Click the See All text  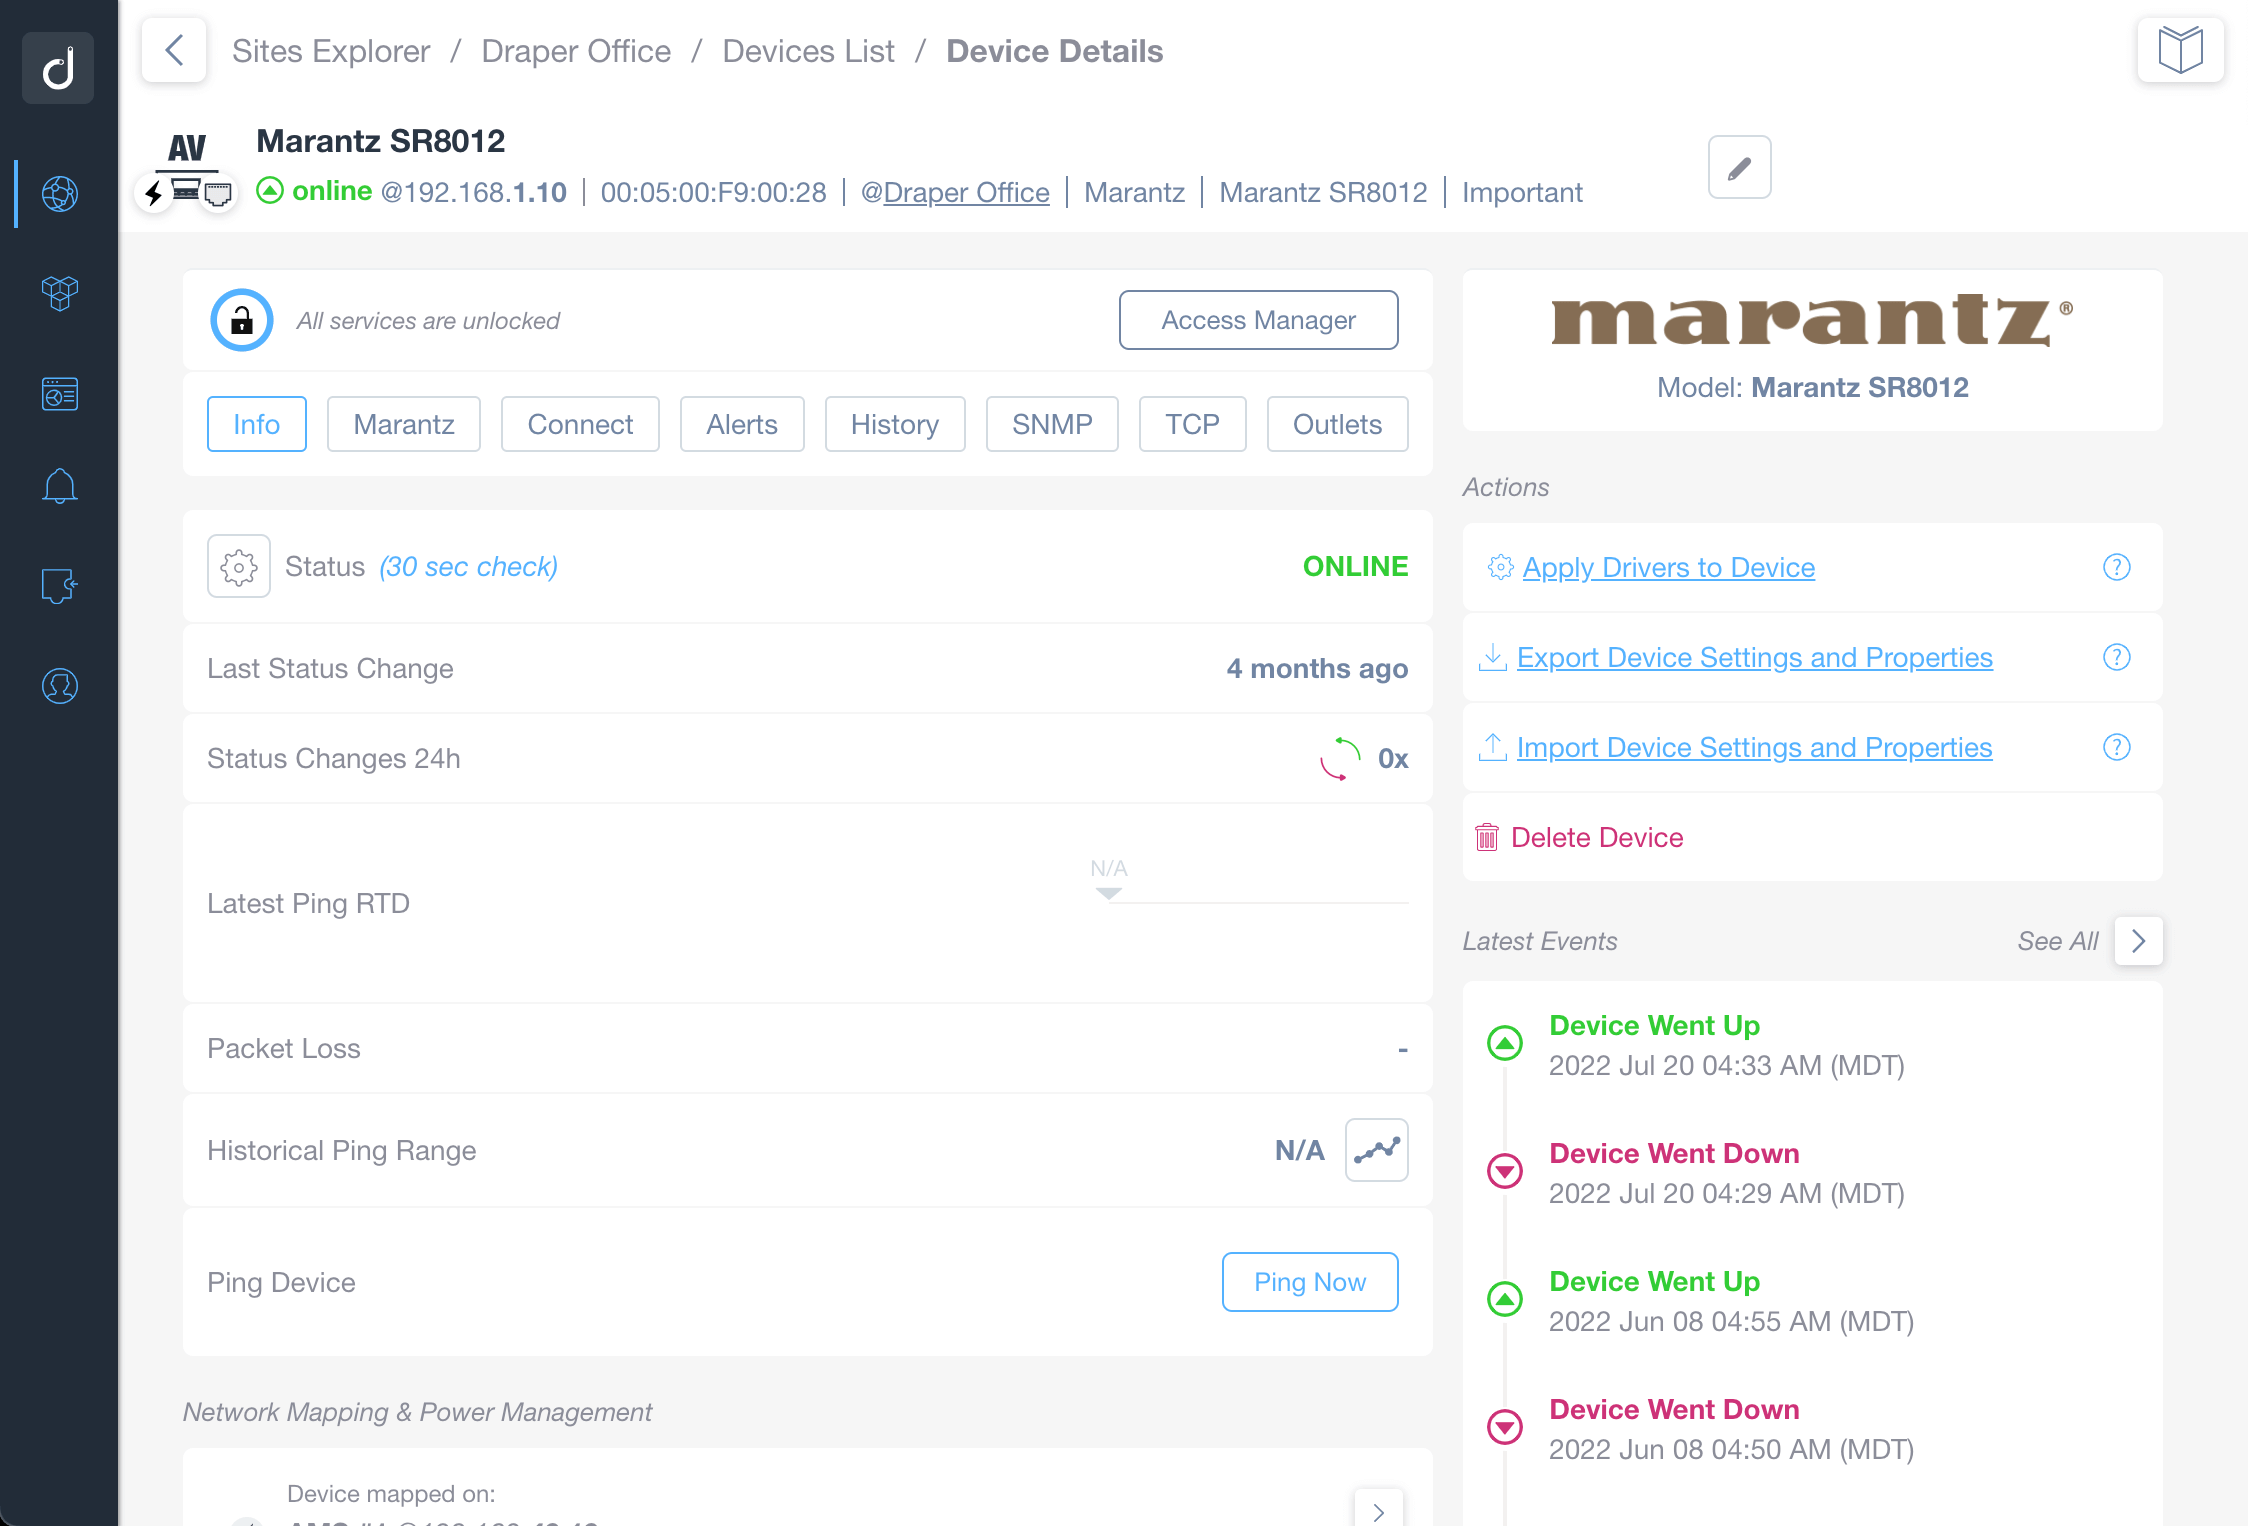point(2058,941)
